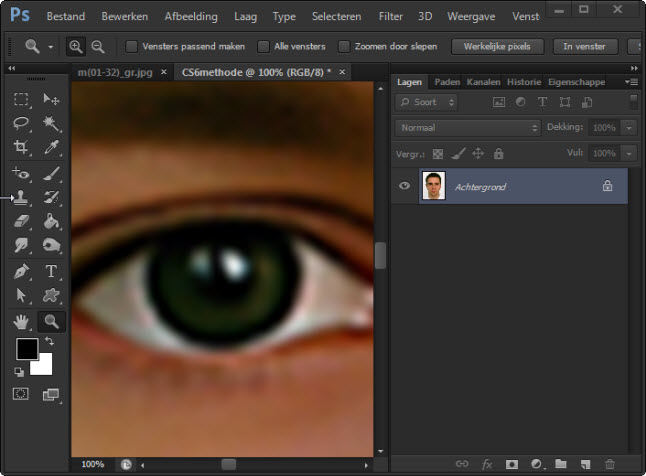
Task: Select the Paint Bucket tool
Action: (51, 221)
